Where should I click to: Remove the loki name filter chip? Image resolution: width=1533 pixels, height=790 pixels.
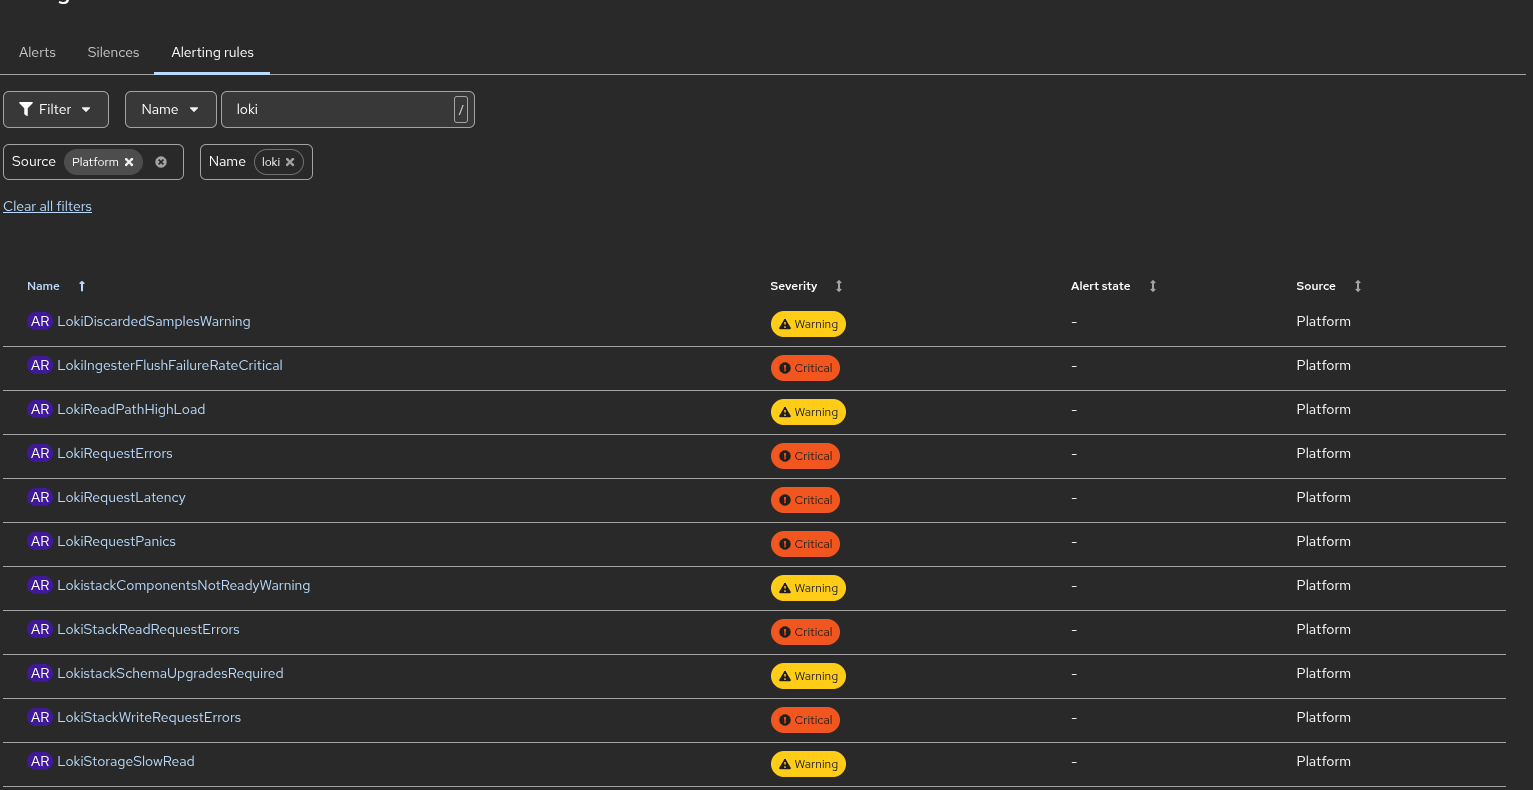(x=290, y=162)
